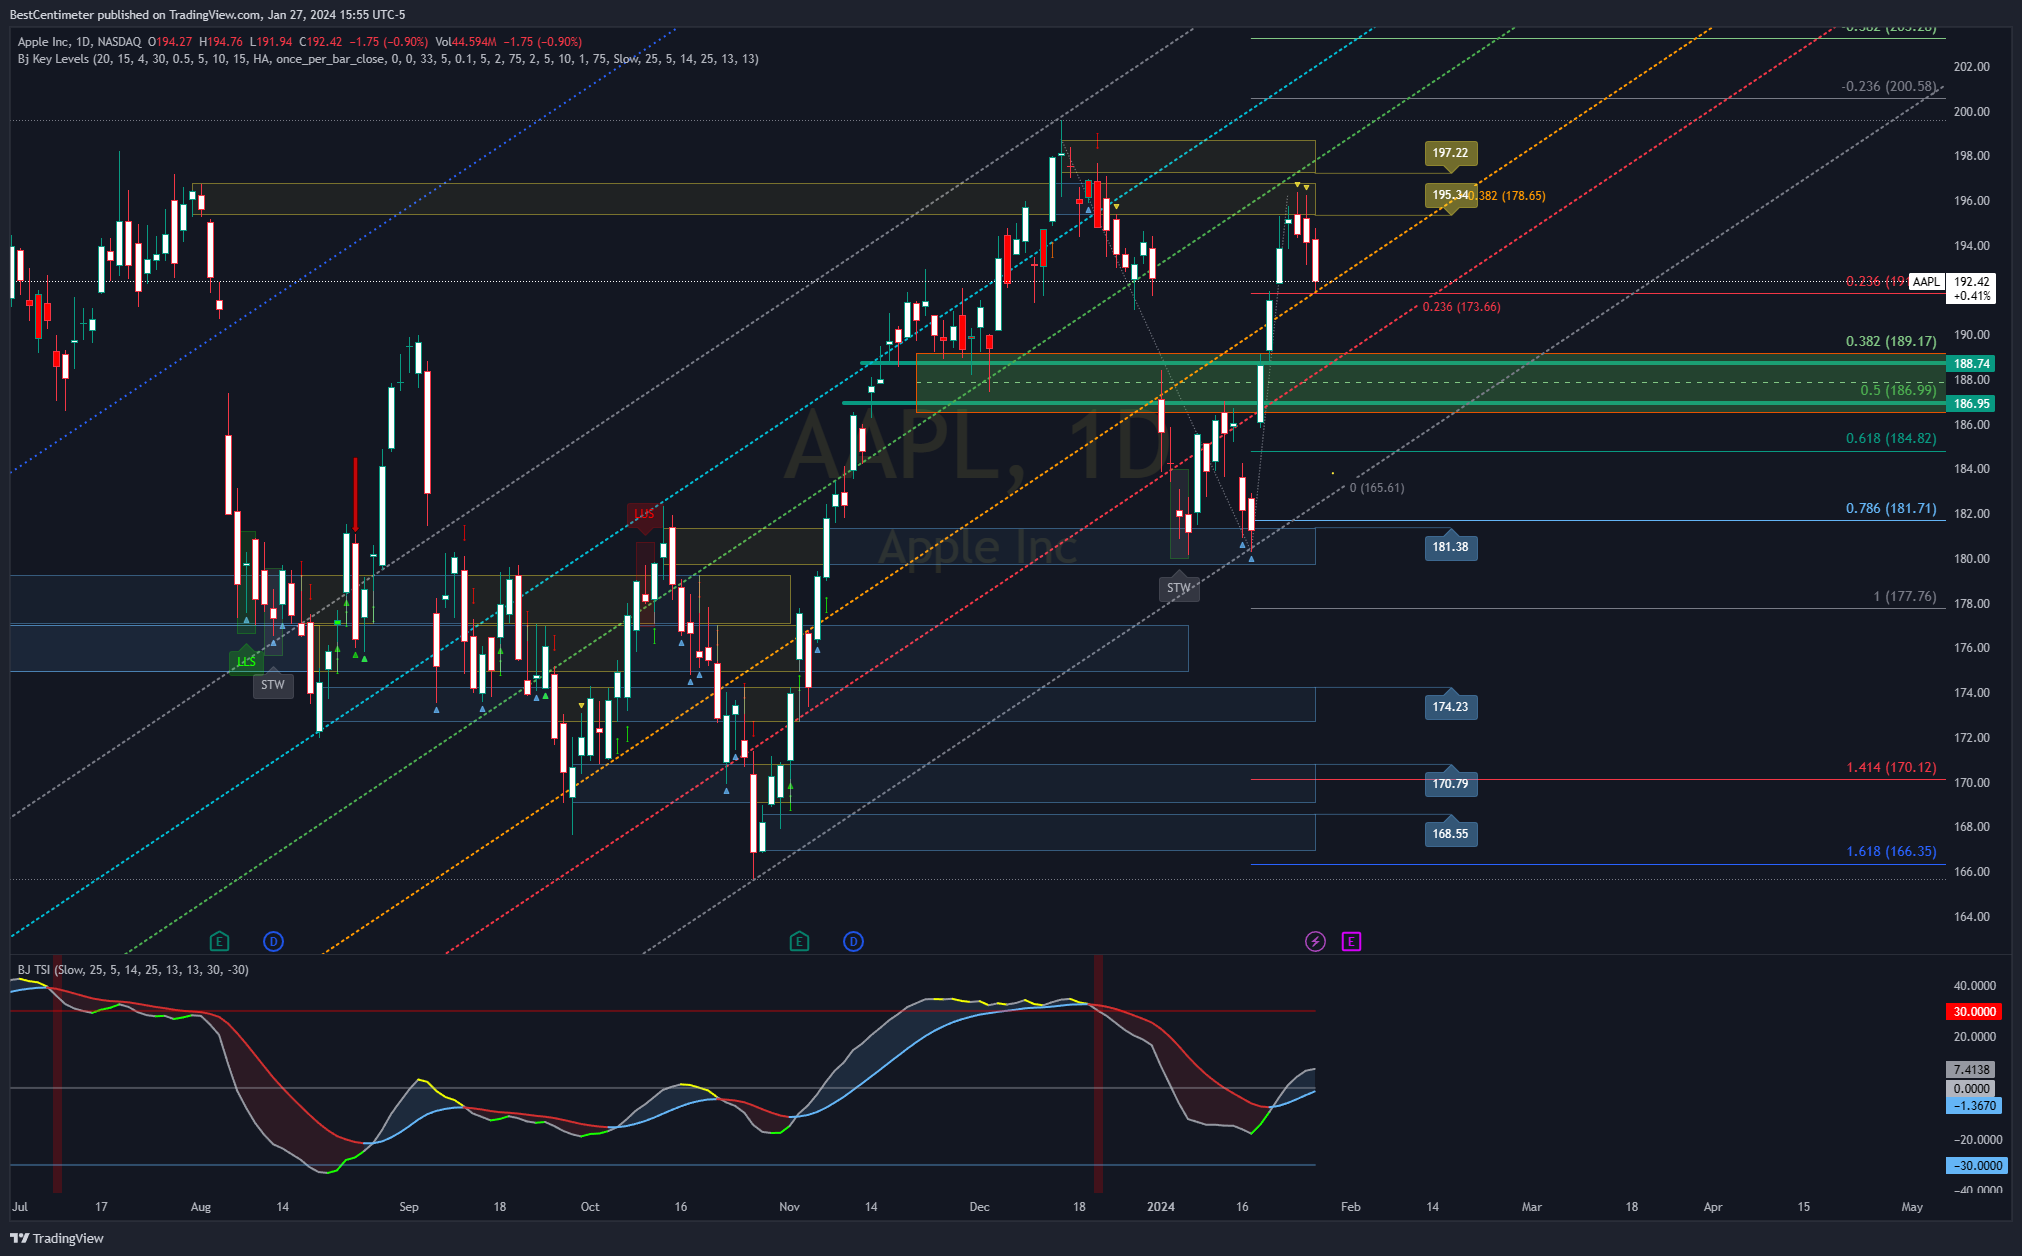The height and width of the screenshot is (1256, 2022).
Task: Click the 1 (177.76) Fibonacci label
Action: tap(1905, 596)
